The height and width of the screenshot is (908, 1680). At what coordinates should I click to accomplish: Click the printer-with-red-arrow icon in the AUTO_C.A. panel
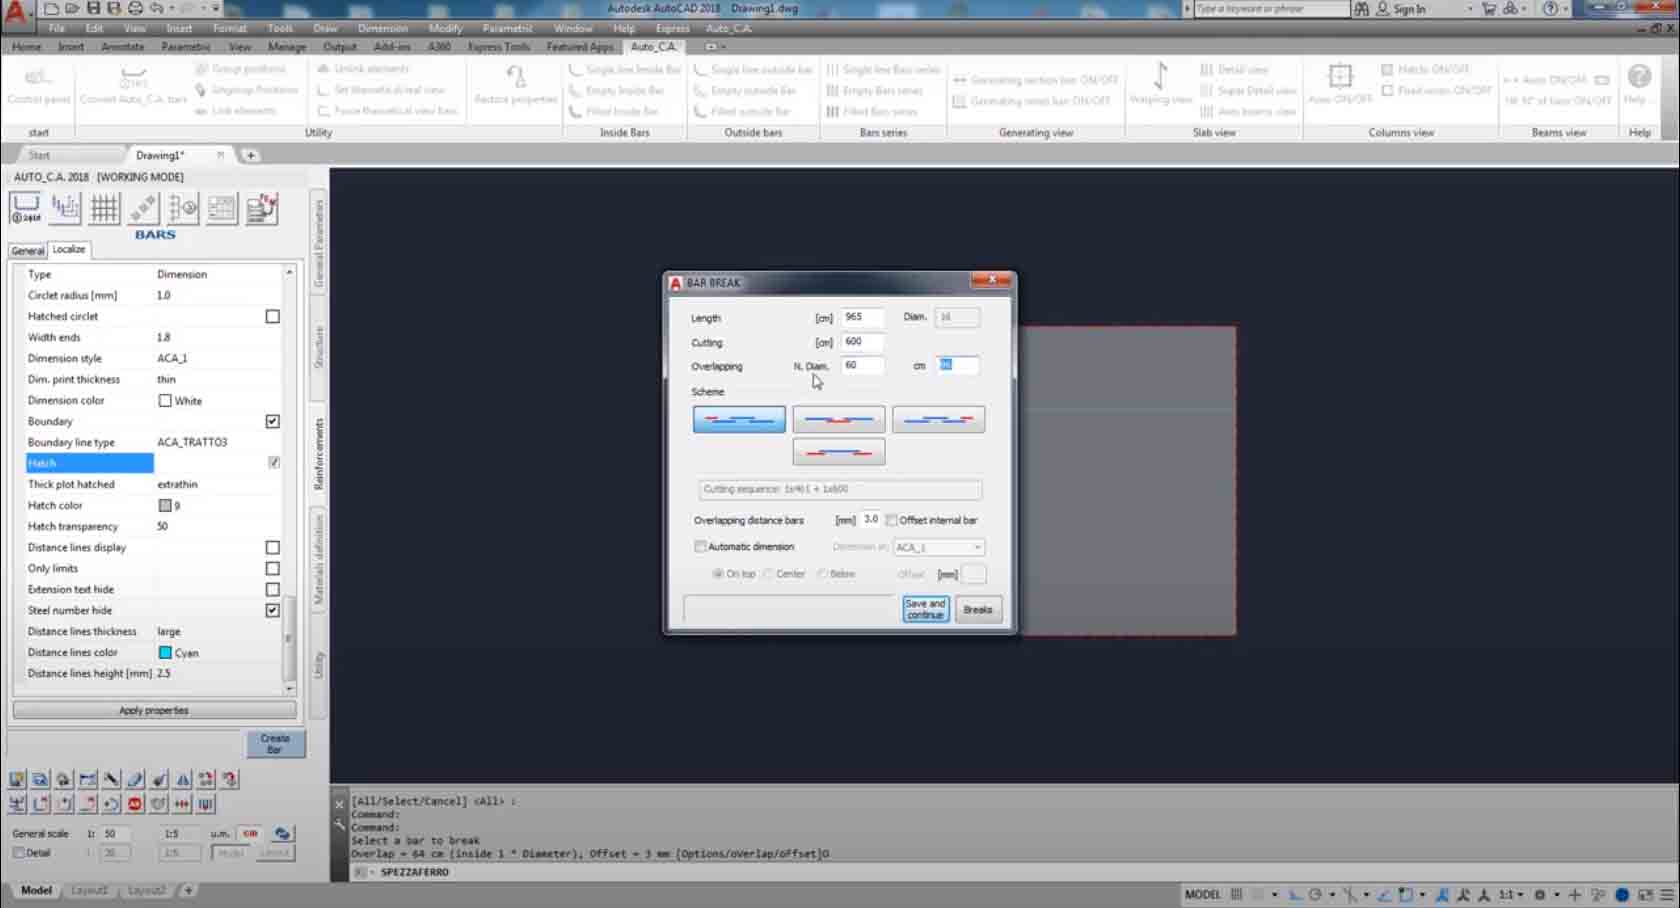coord(261,207)
